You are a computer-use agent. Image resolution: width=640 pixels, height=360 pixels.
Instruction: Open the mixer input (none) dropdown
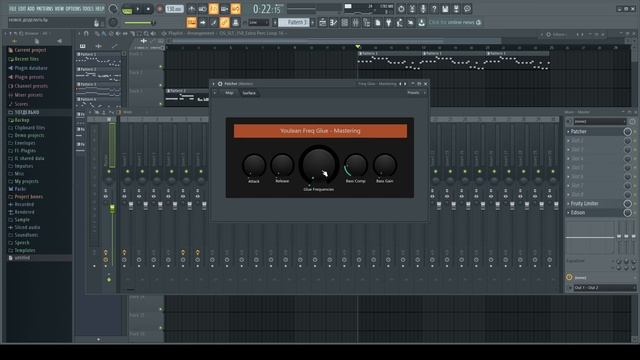[599, 122]
